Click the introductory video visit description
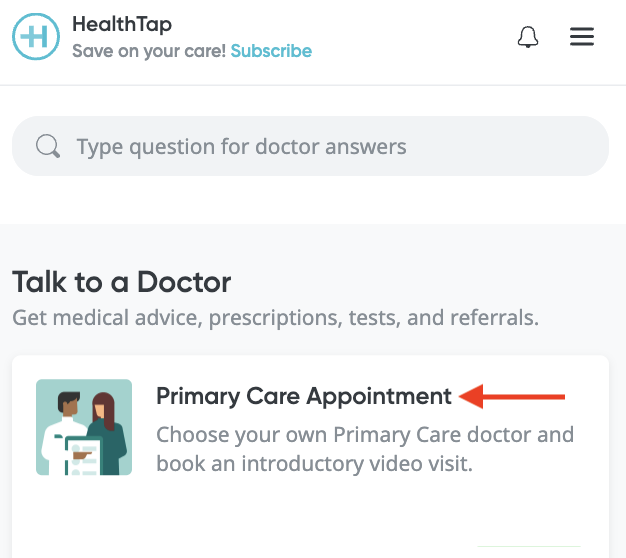Viewport: 626px width, 558px height. pos(365,449)
